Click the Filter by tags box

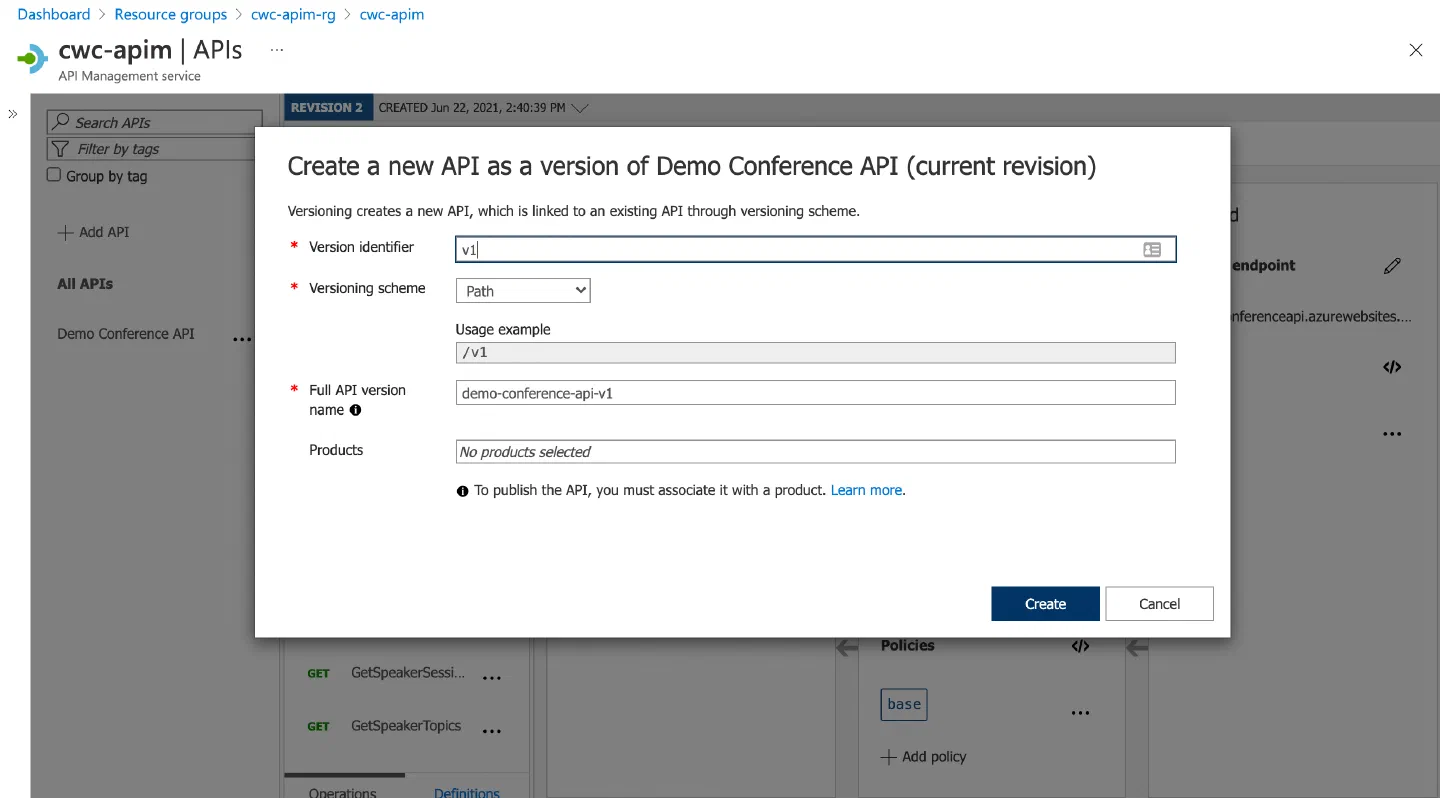click(155, 148)
